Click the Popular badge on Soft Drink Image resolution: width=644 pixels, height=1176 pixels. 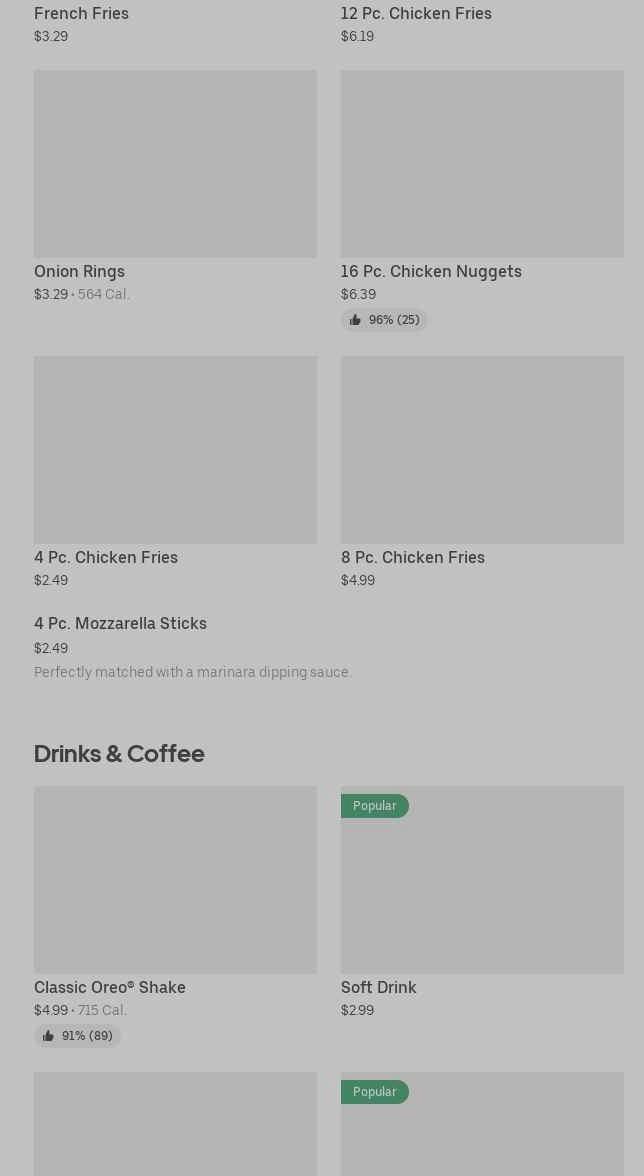[x=374, y=806]
